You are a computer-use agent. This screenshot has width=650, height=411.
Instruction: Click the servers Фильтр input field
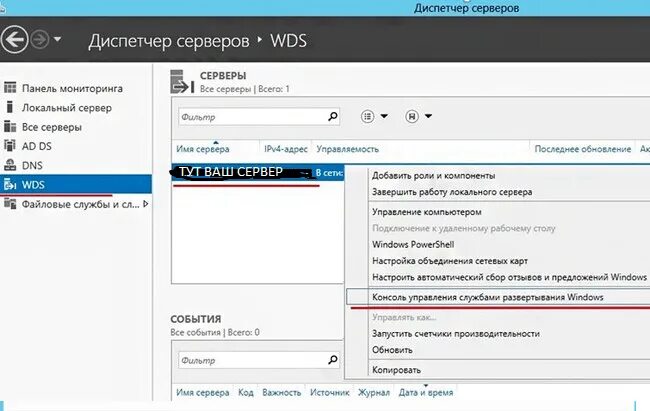252,117
